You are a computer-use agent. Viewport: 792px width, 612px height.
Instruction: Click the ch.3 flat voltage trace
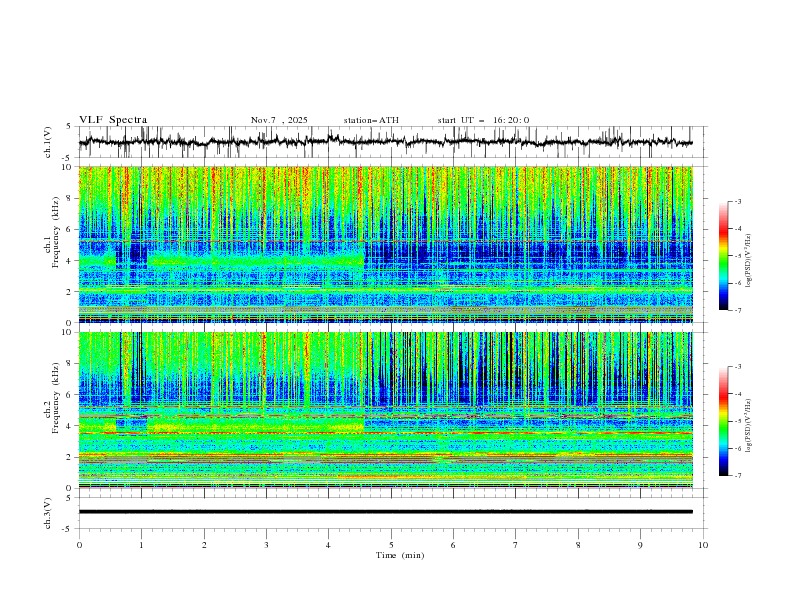pos(385,512)
